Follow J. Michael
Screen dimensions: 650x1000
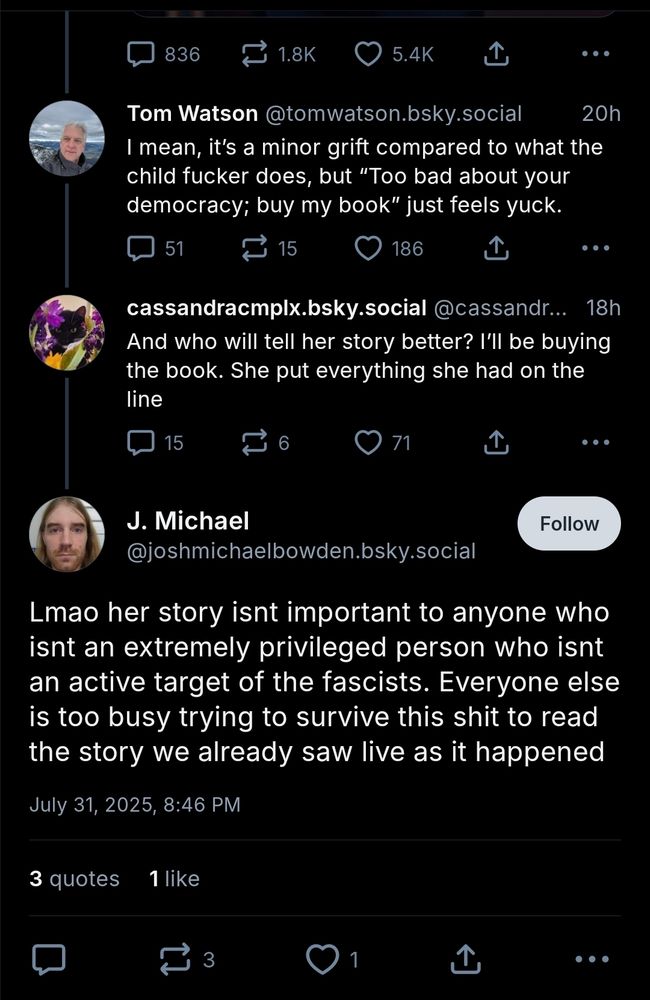[568, 524]
